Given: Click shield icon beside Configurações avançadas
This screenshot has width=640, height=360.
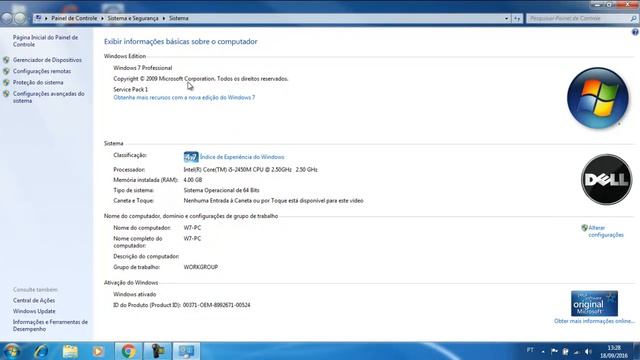Looking at the screenshot, I should click(x=6, y=94).
